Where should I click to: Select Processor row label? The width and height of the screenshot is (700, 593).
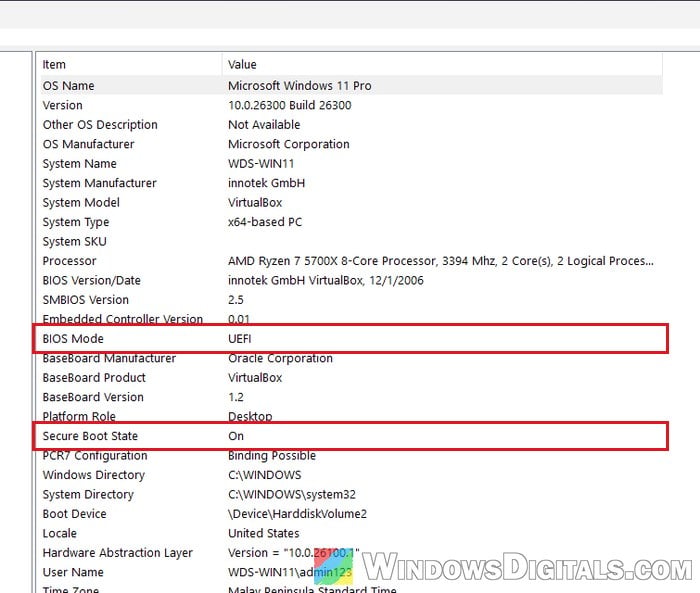pyautogui.click(x=69, y=261)
